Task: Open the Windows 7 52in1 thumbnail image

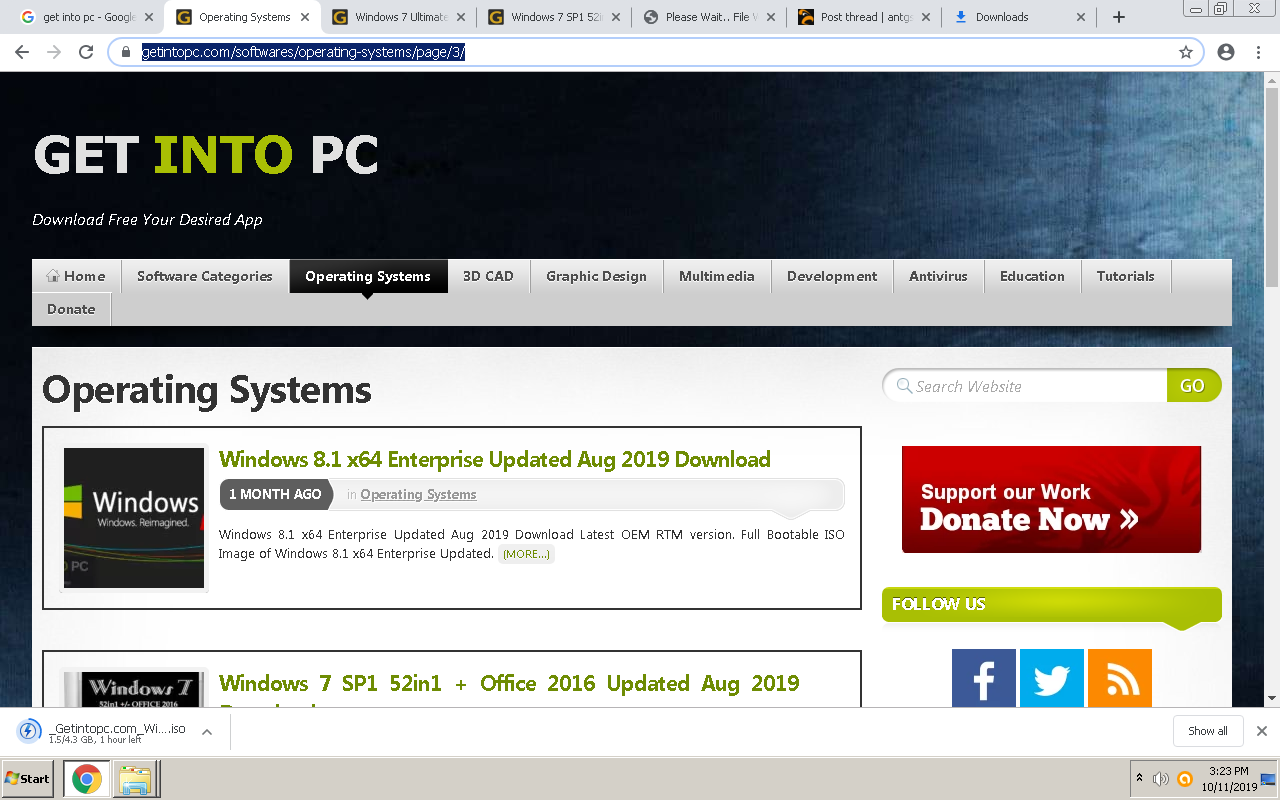Action: pos(134,690)
